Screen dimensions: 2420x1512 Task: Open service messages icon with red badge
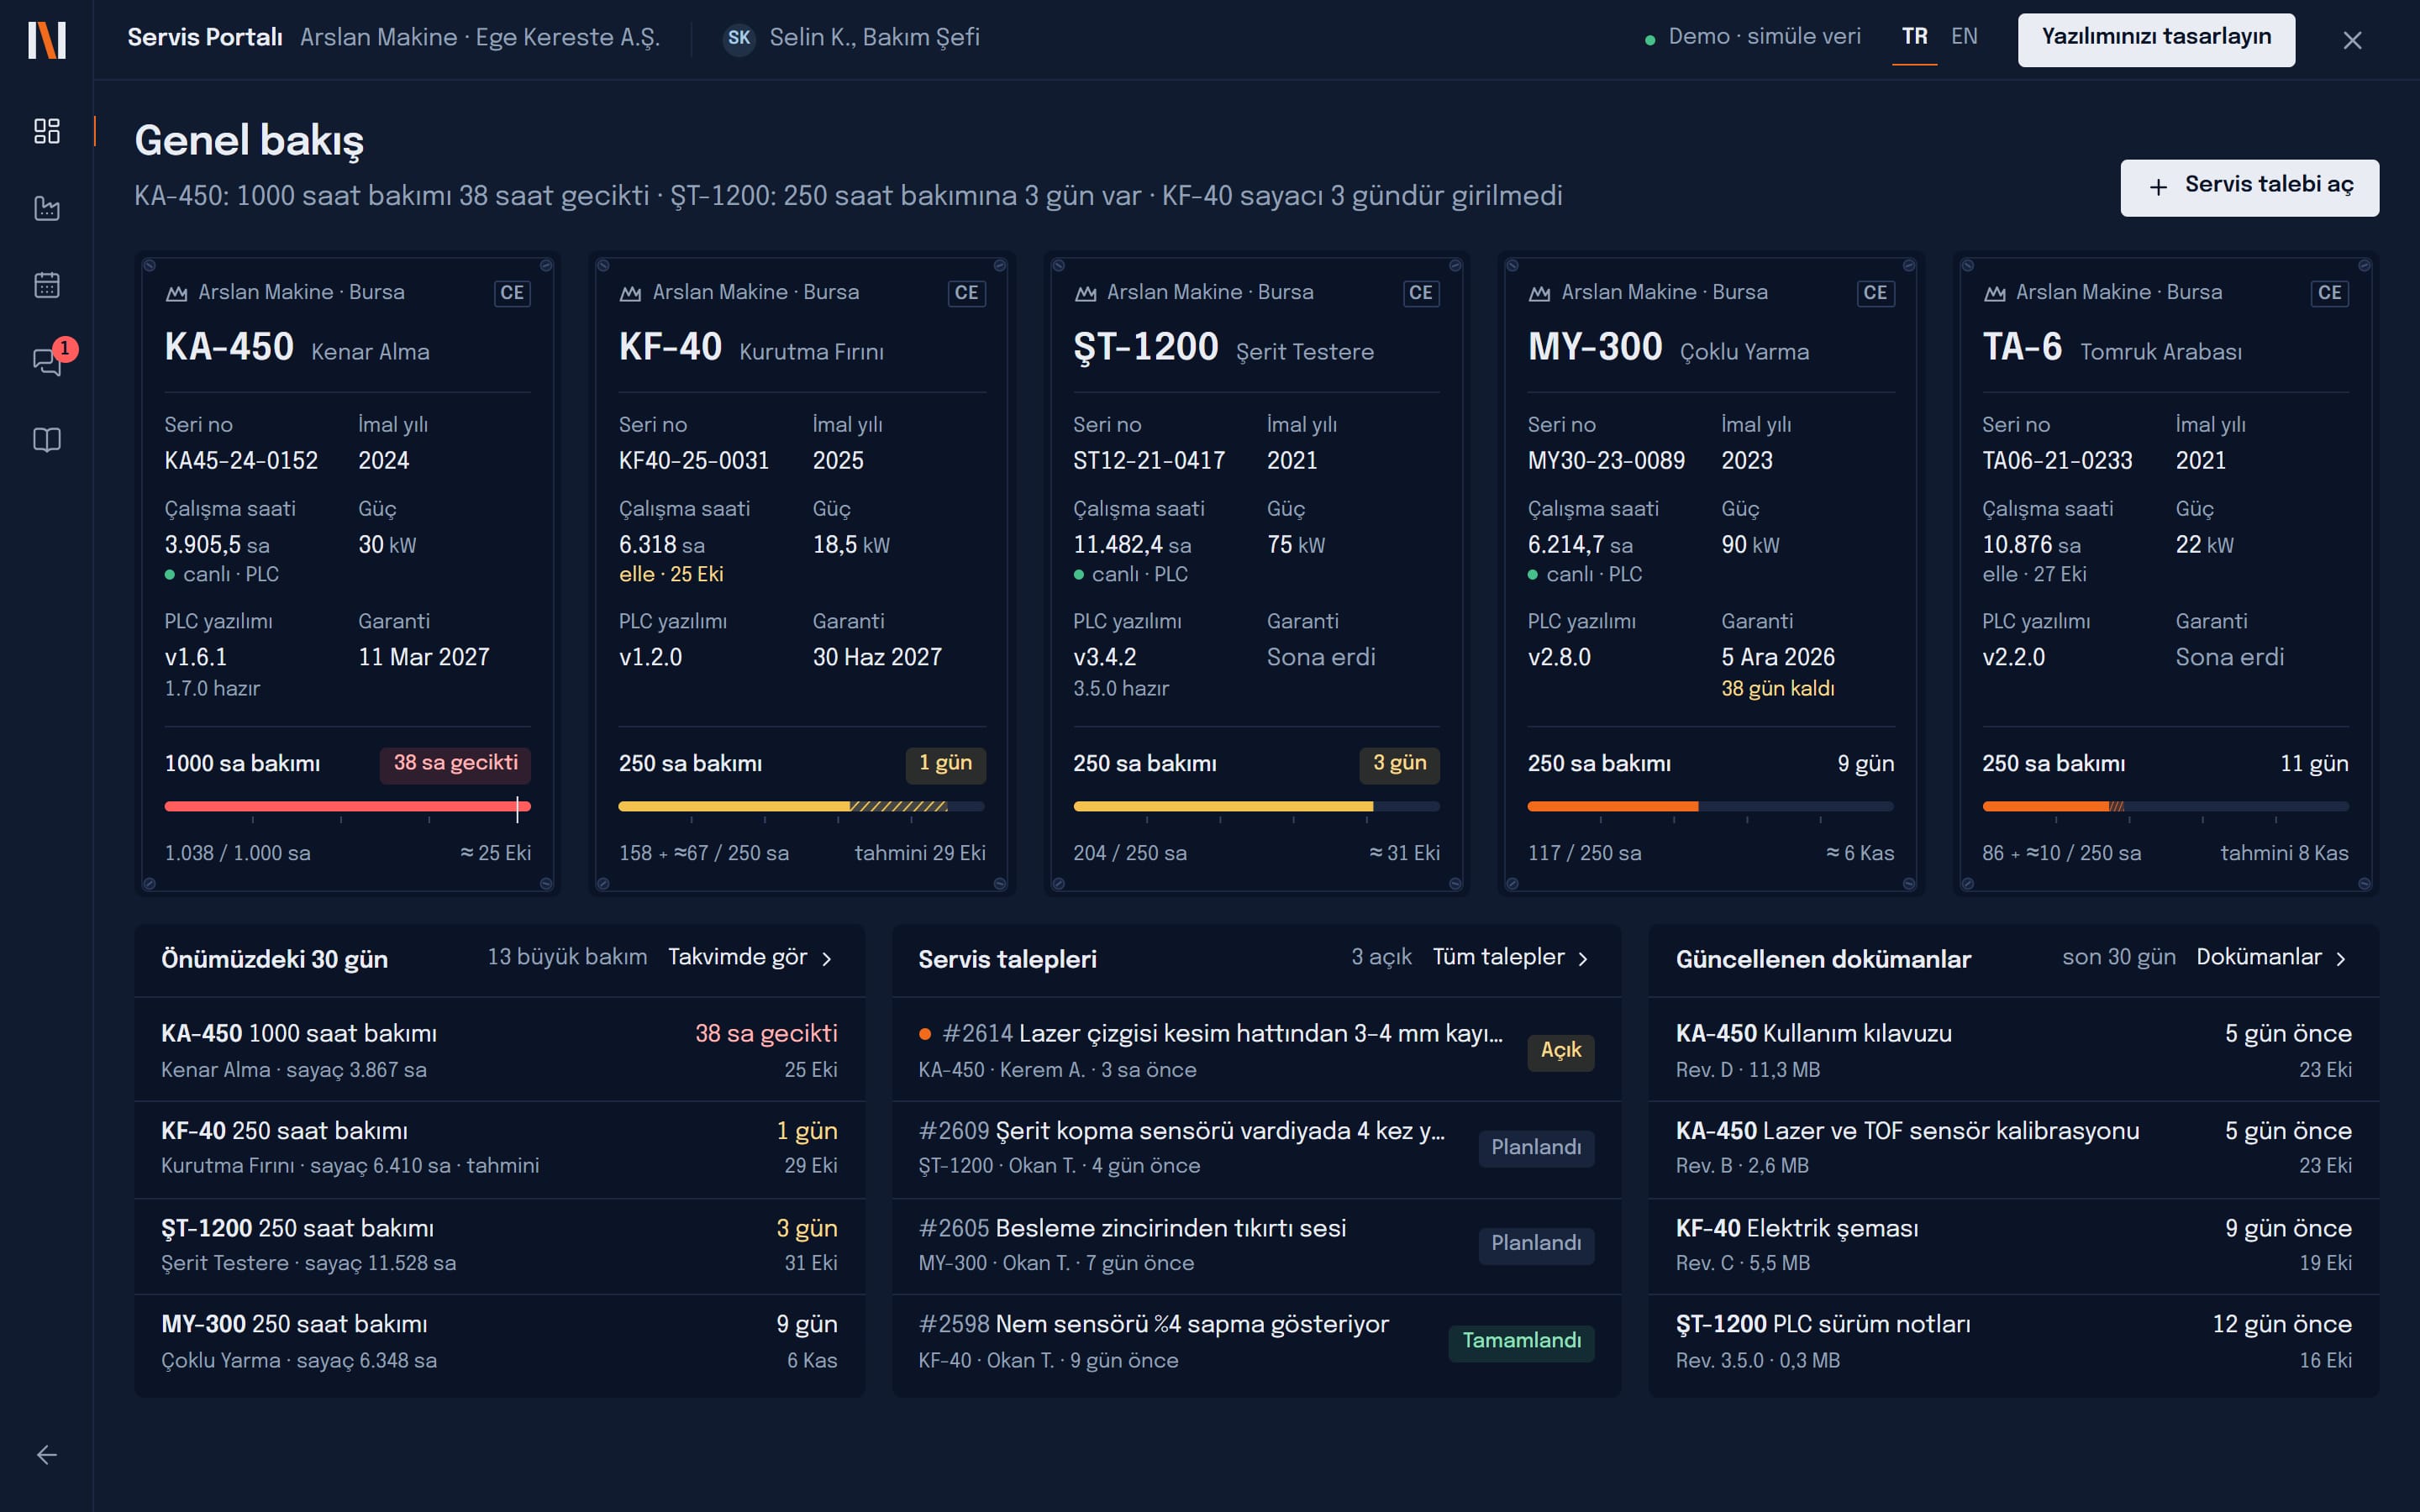pyautogui.click(x=47, y=362)
